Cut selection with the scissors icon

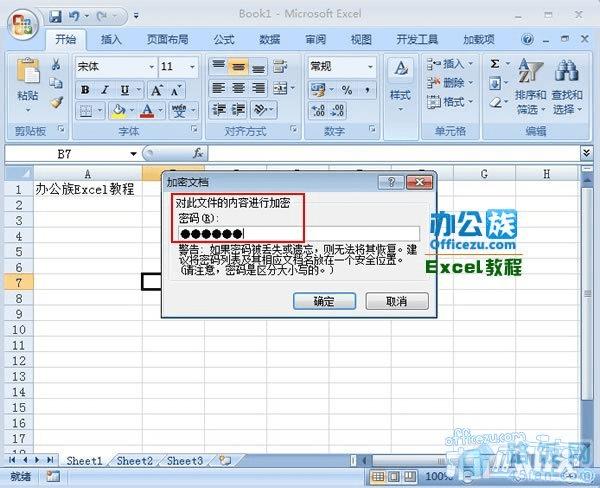click(56, 64)
